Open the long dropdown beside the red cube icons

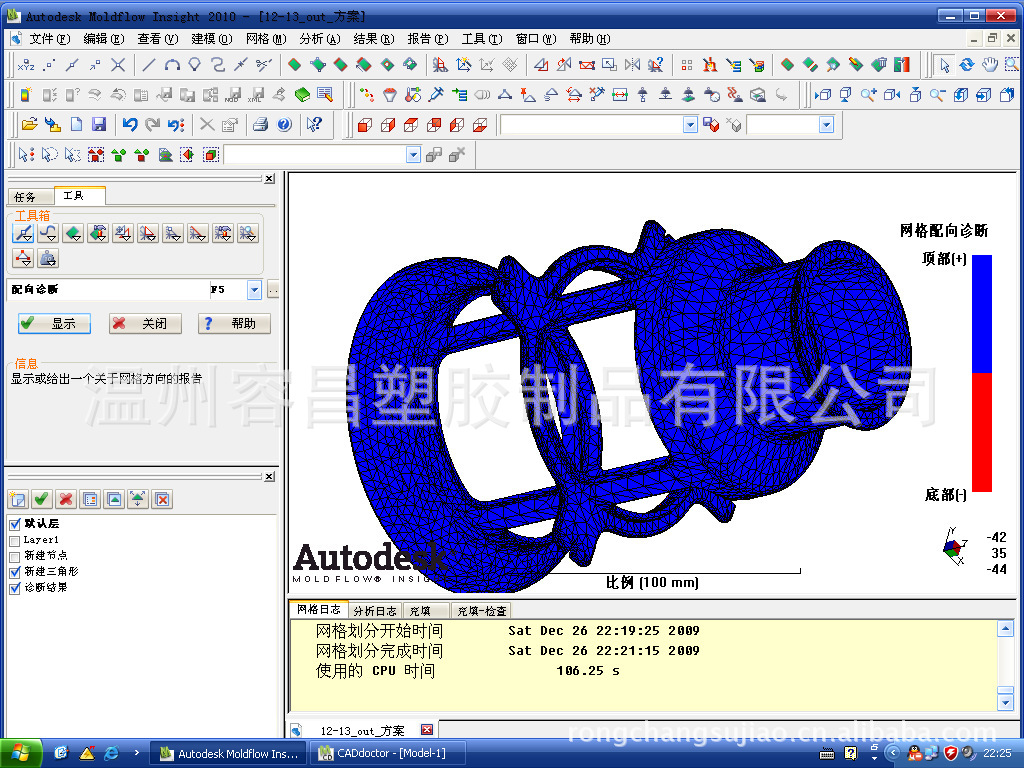coord(690,124)
